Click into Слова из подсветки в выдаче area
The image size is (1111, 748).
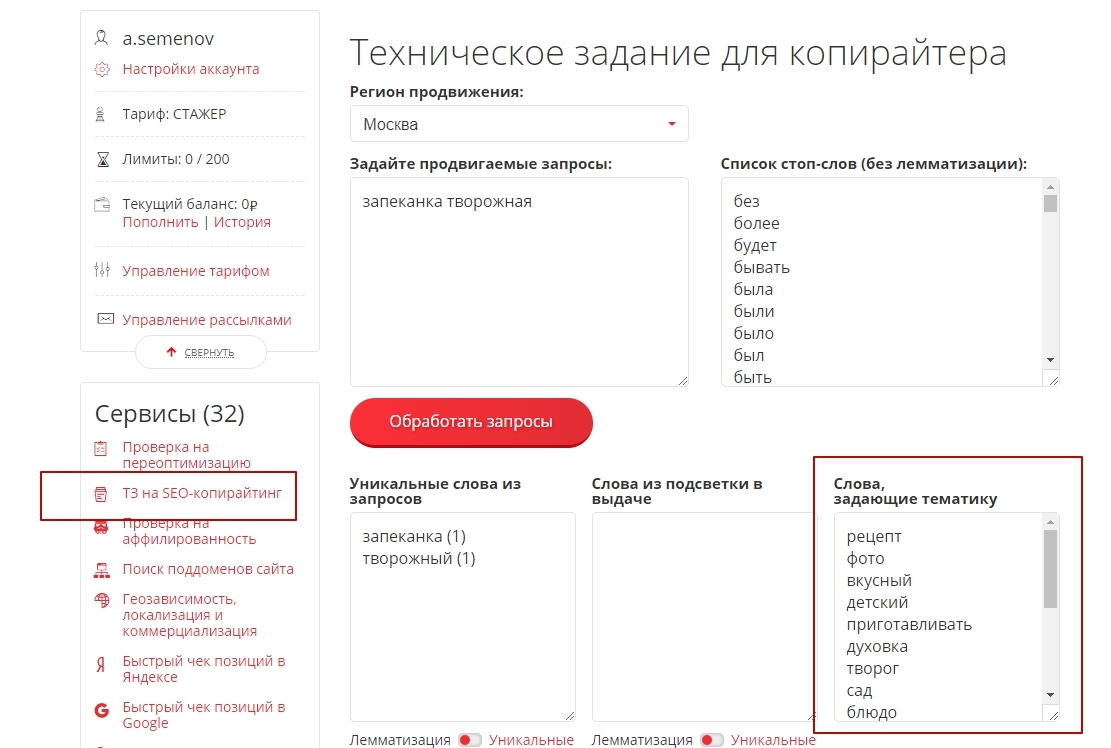click(x=704, y=617)
